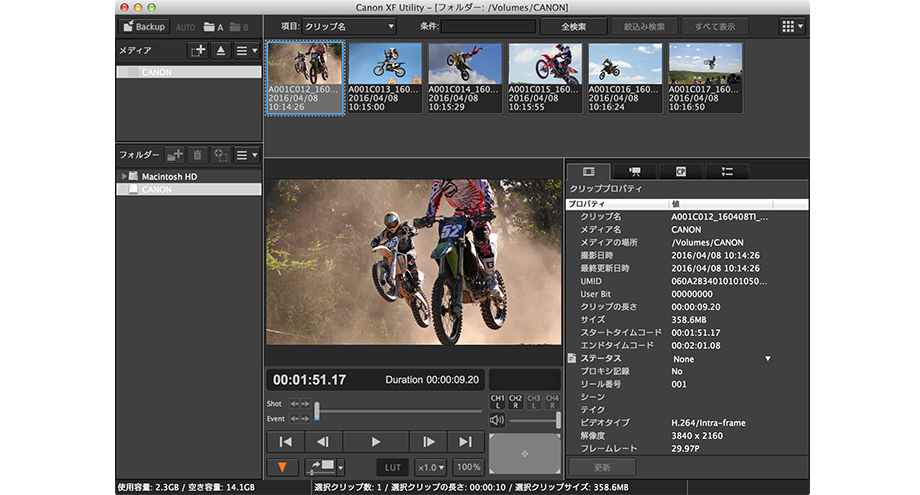Mute audio with the speaker icon

pos(495,420)
